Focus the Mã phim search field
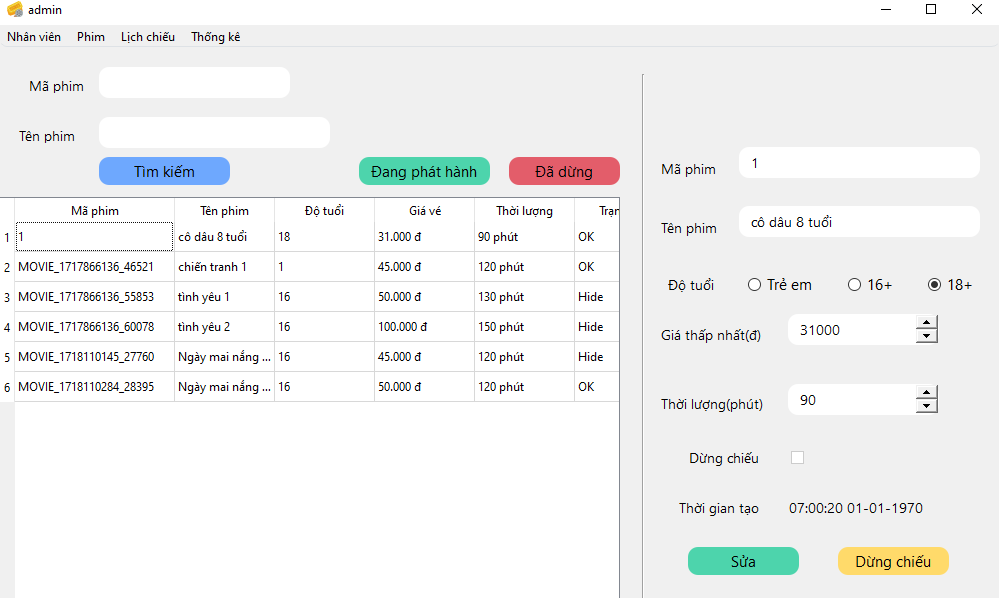 [194, 83]
